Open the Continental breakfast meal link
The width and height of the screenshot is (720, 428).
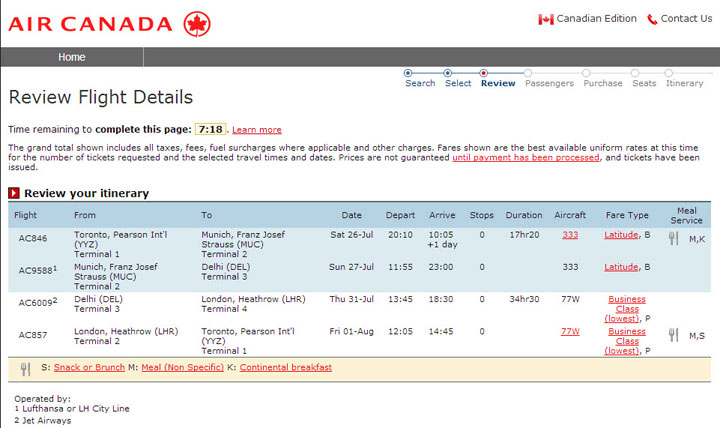286,367
